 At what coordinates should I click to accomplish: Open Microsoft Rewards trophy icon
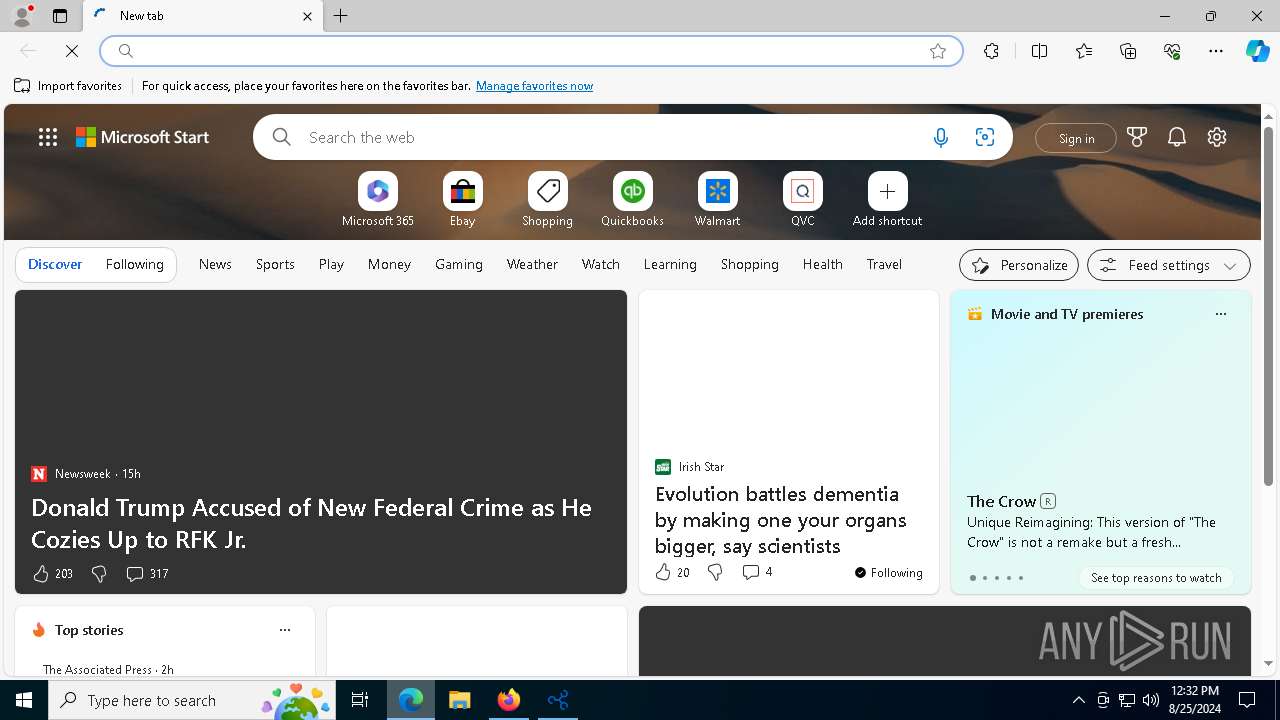pos(1137,137)
